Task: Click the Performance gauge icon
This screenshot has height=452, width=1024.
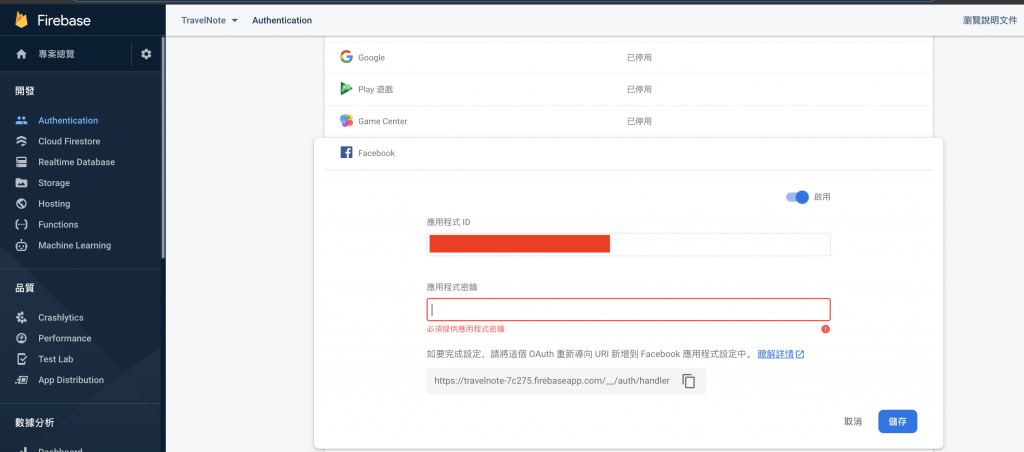Action: pos(22,338)
